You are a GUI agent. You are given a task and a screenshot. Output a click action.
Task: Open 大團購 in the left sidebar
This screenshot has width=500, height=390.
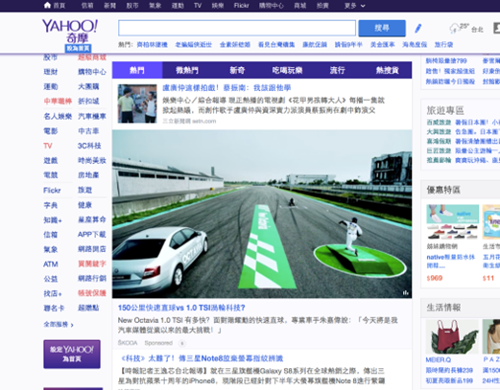point(88,86)
